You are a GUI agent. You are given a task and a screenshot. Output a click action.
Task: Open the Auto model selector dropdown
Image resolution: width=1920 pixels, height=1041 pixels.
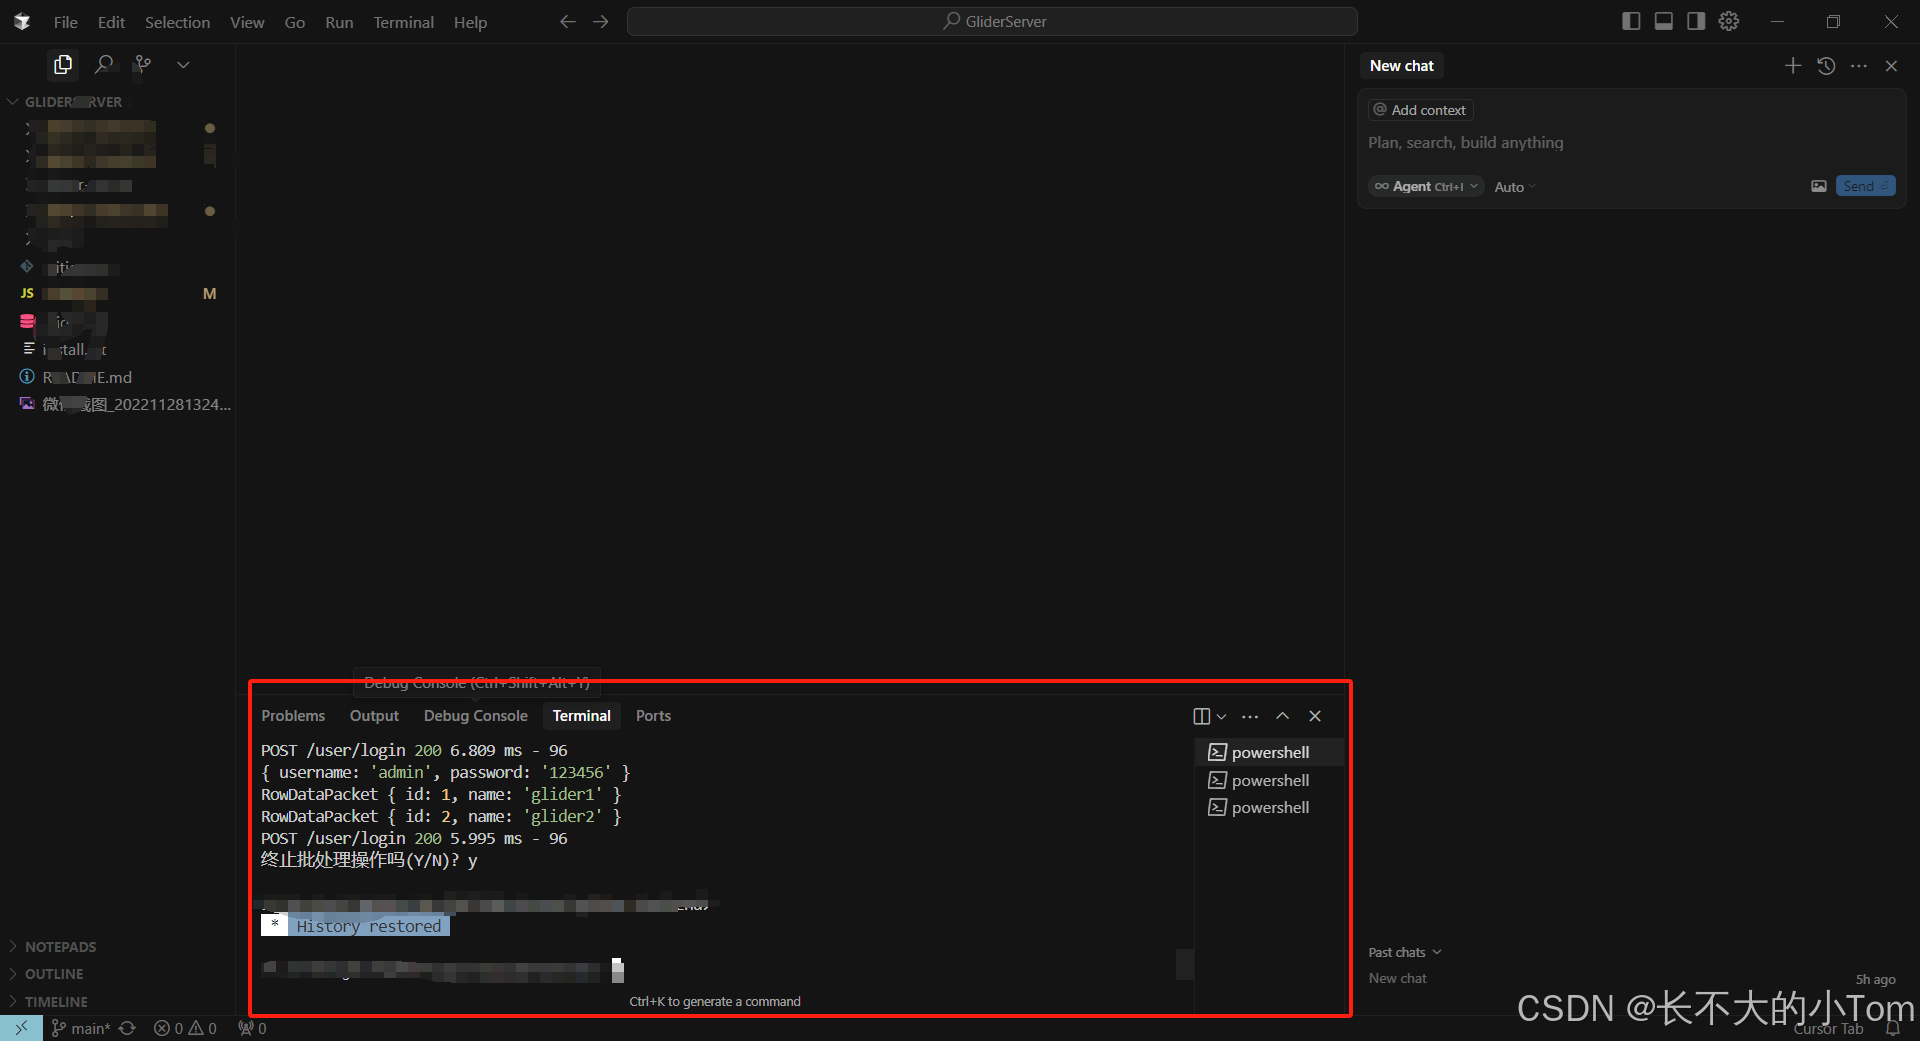(1512, 186)
